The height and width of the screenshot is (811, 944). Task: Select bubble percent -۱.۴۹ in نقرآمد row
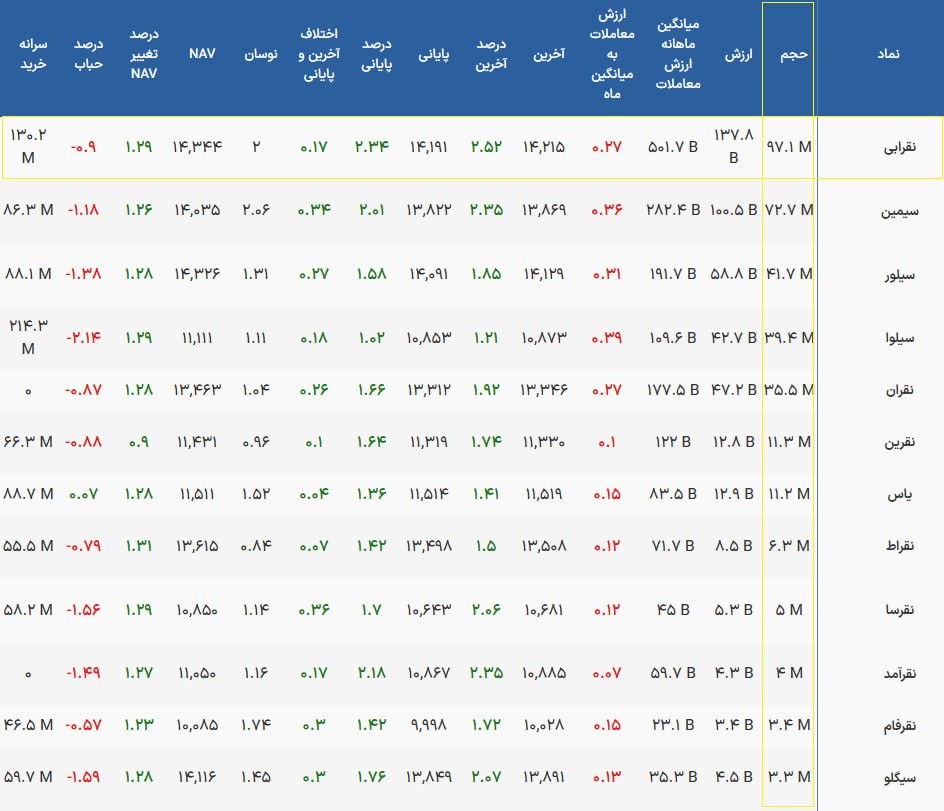[83, 673]
